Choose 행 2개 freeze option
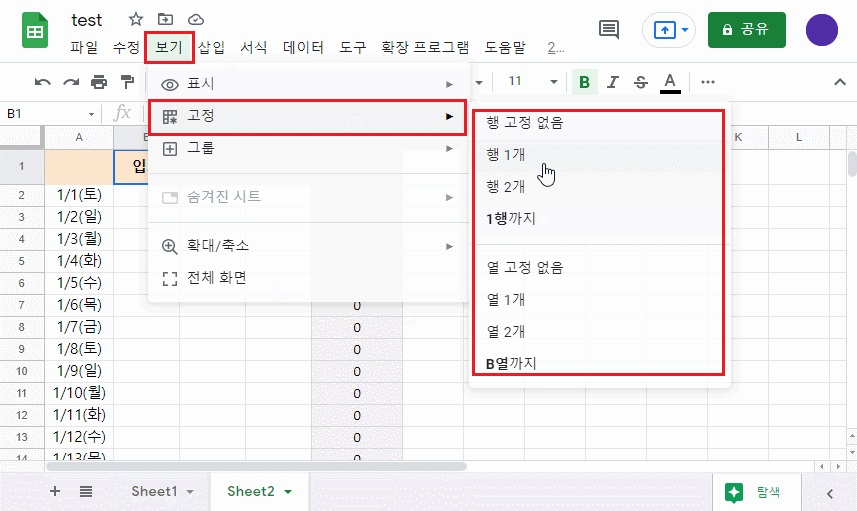857x511 pixels. (x=598, y=187)
